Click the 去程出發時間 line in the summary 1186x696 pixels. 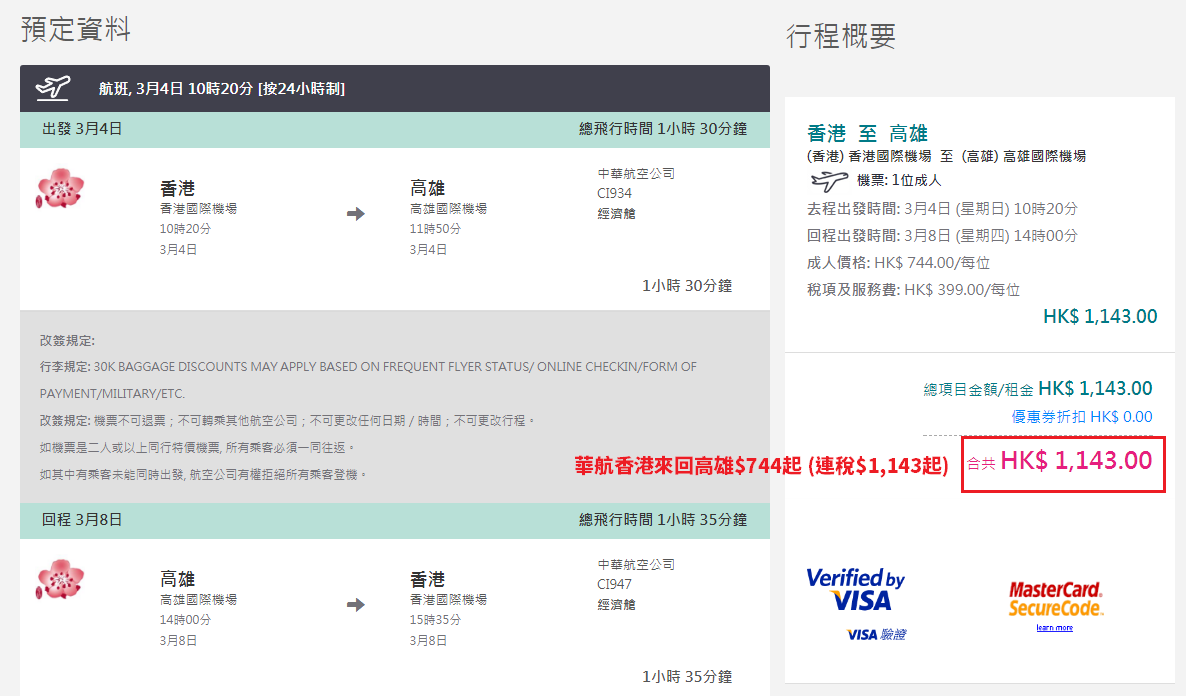pyautogui.click(x=942, y=209)
